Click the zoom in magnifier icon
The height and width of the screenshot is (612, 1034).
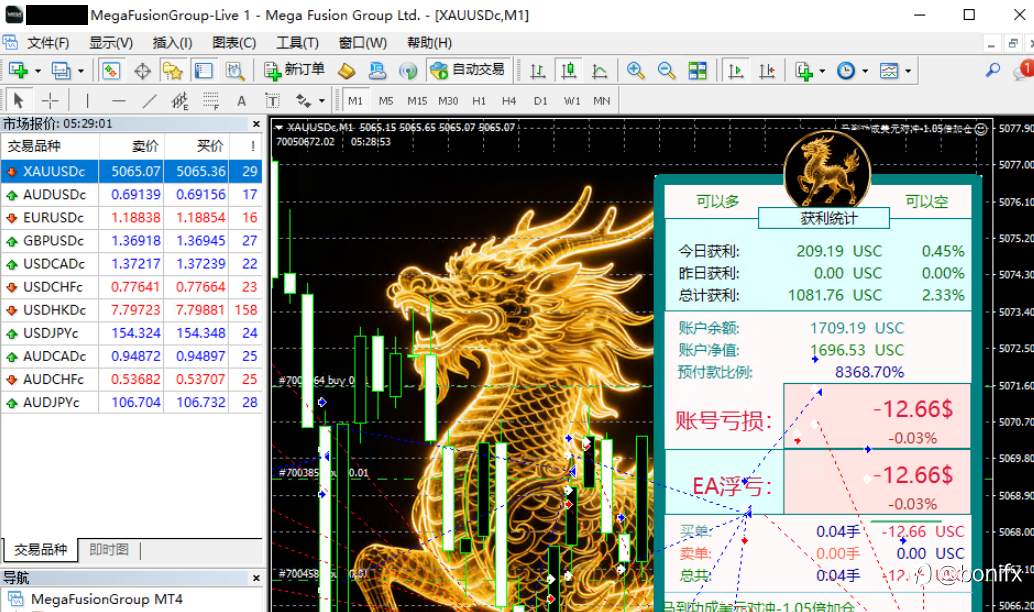634,70
